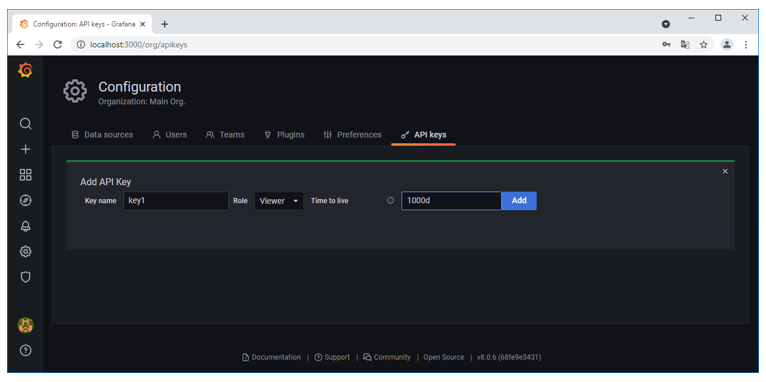Open the Server Admin shield icon
Screen dimensions: 766x382
point(25,277)
